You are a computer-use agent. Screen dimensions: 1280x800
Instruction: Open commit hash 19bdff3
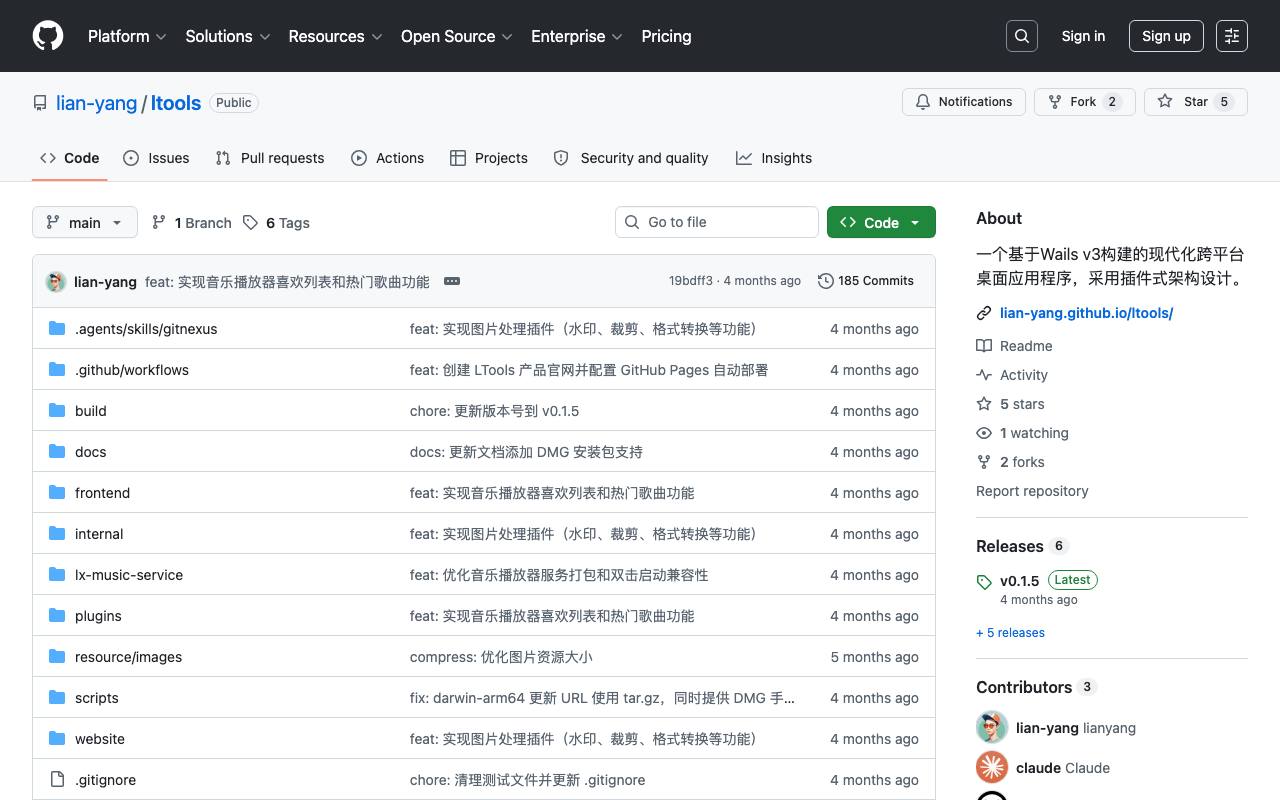(691, 281)
